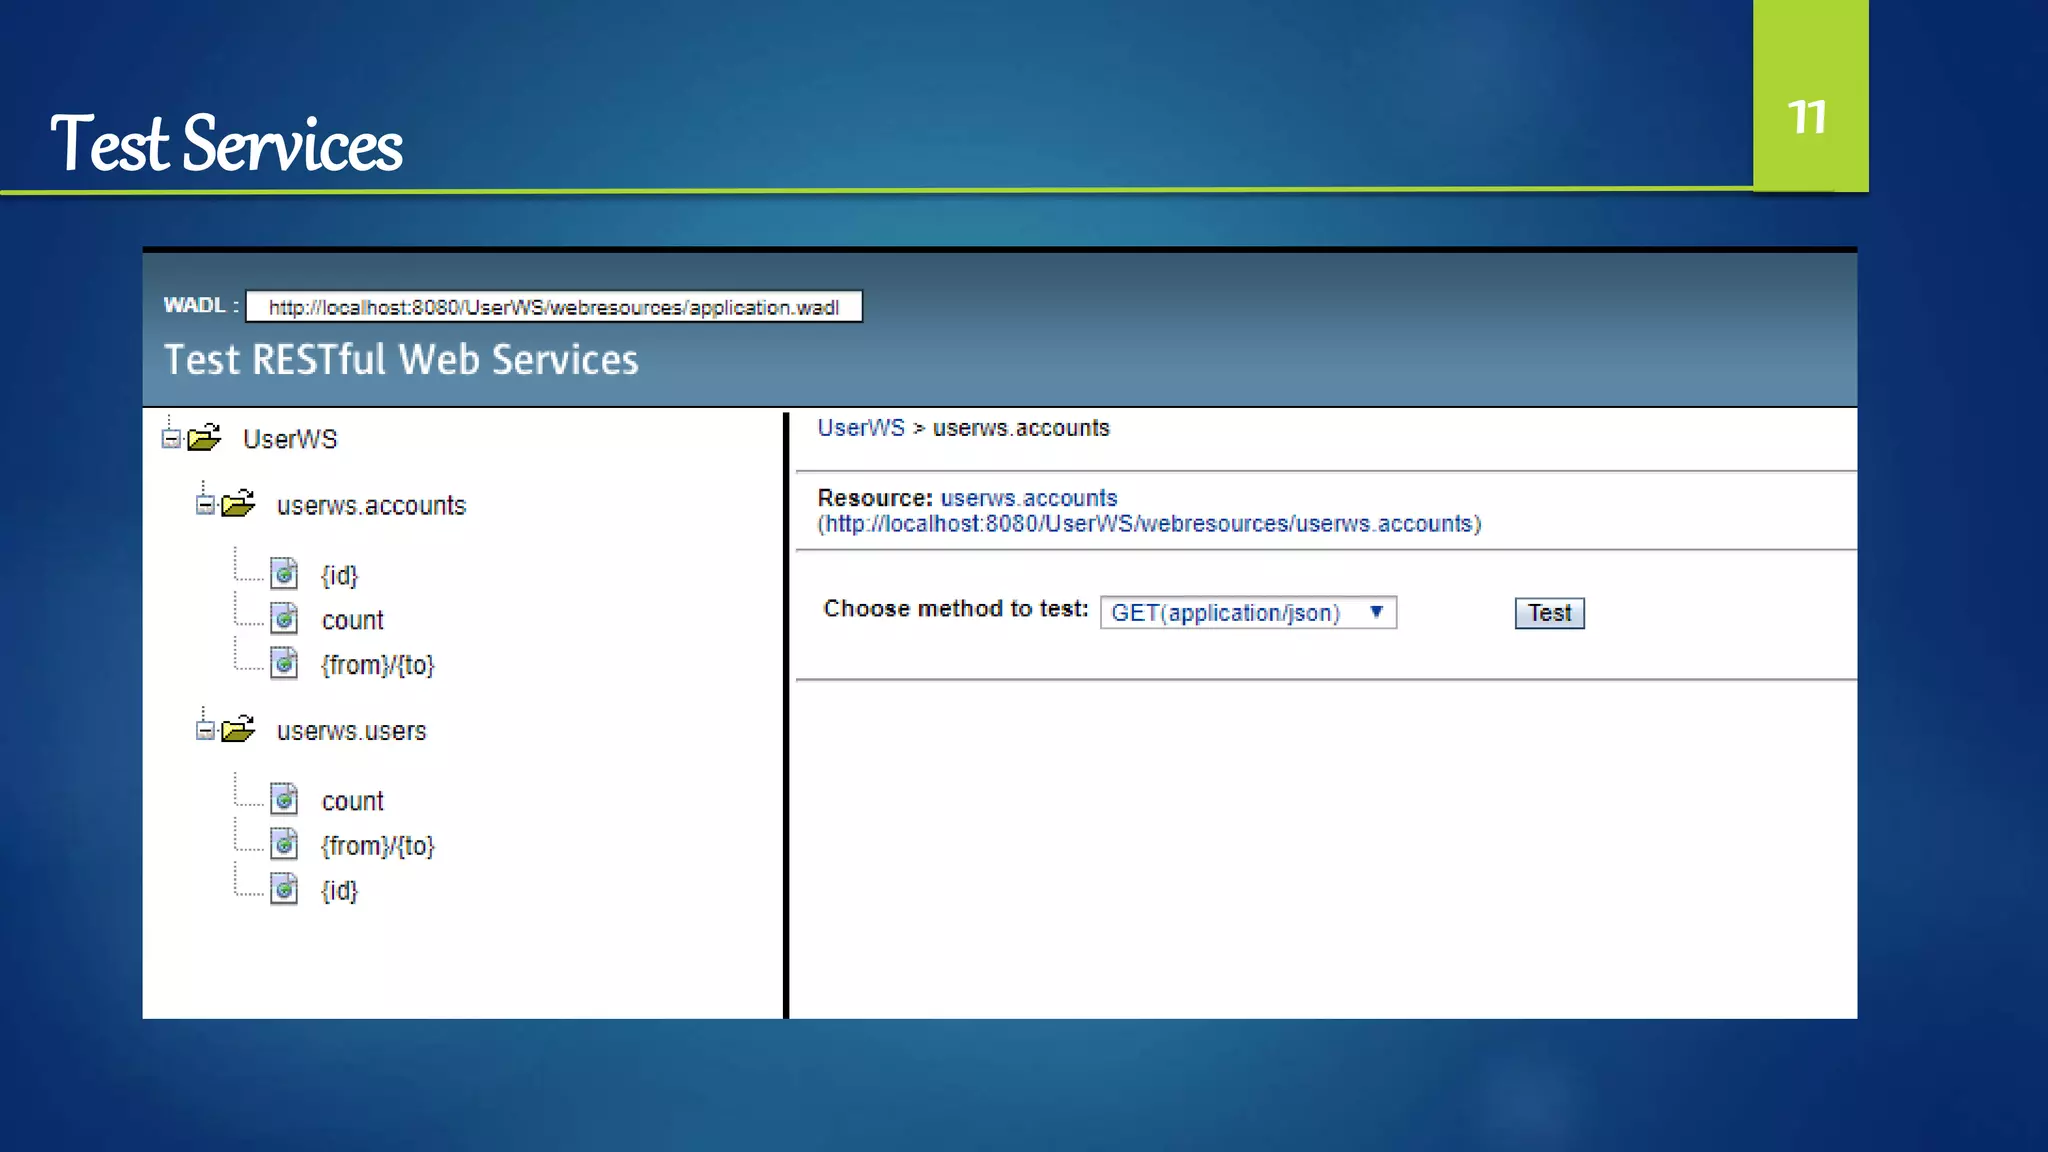The height and width of the screenshot is (1152, 2048).
Task: Click the WADL label
Action: pos(201,306)
